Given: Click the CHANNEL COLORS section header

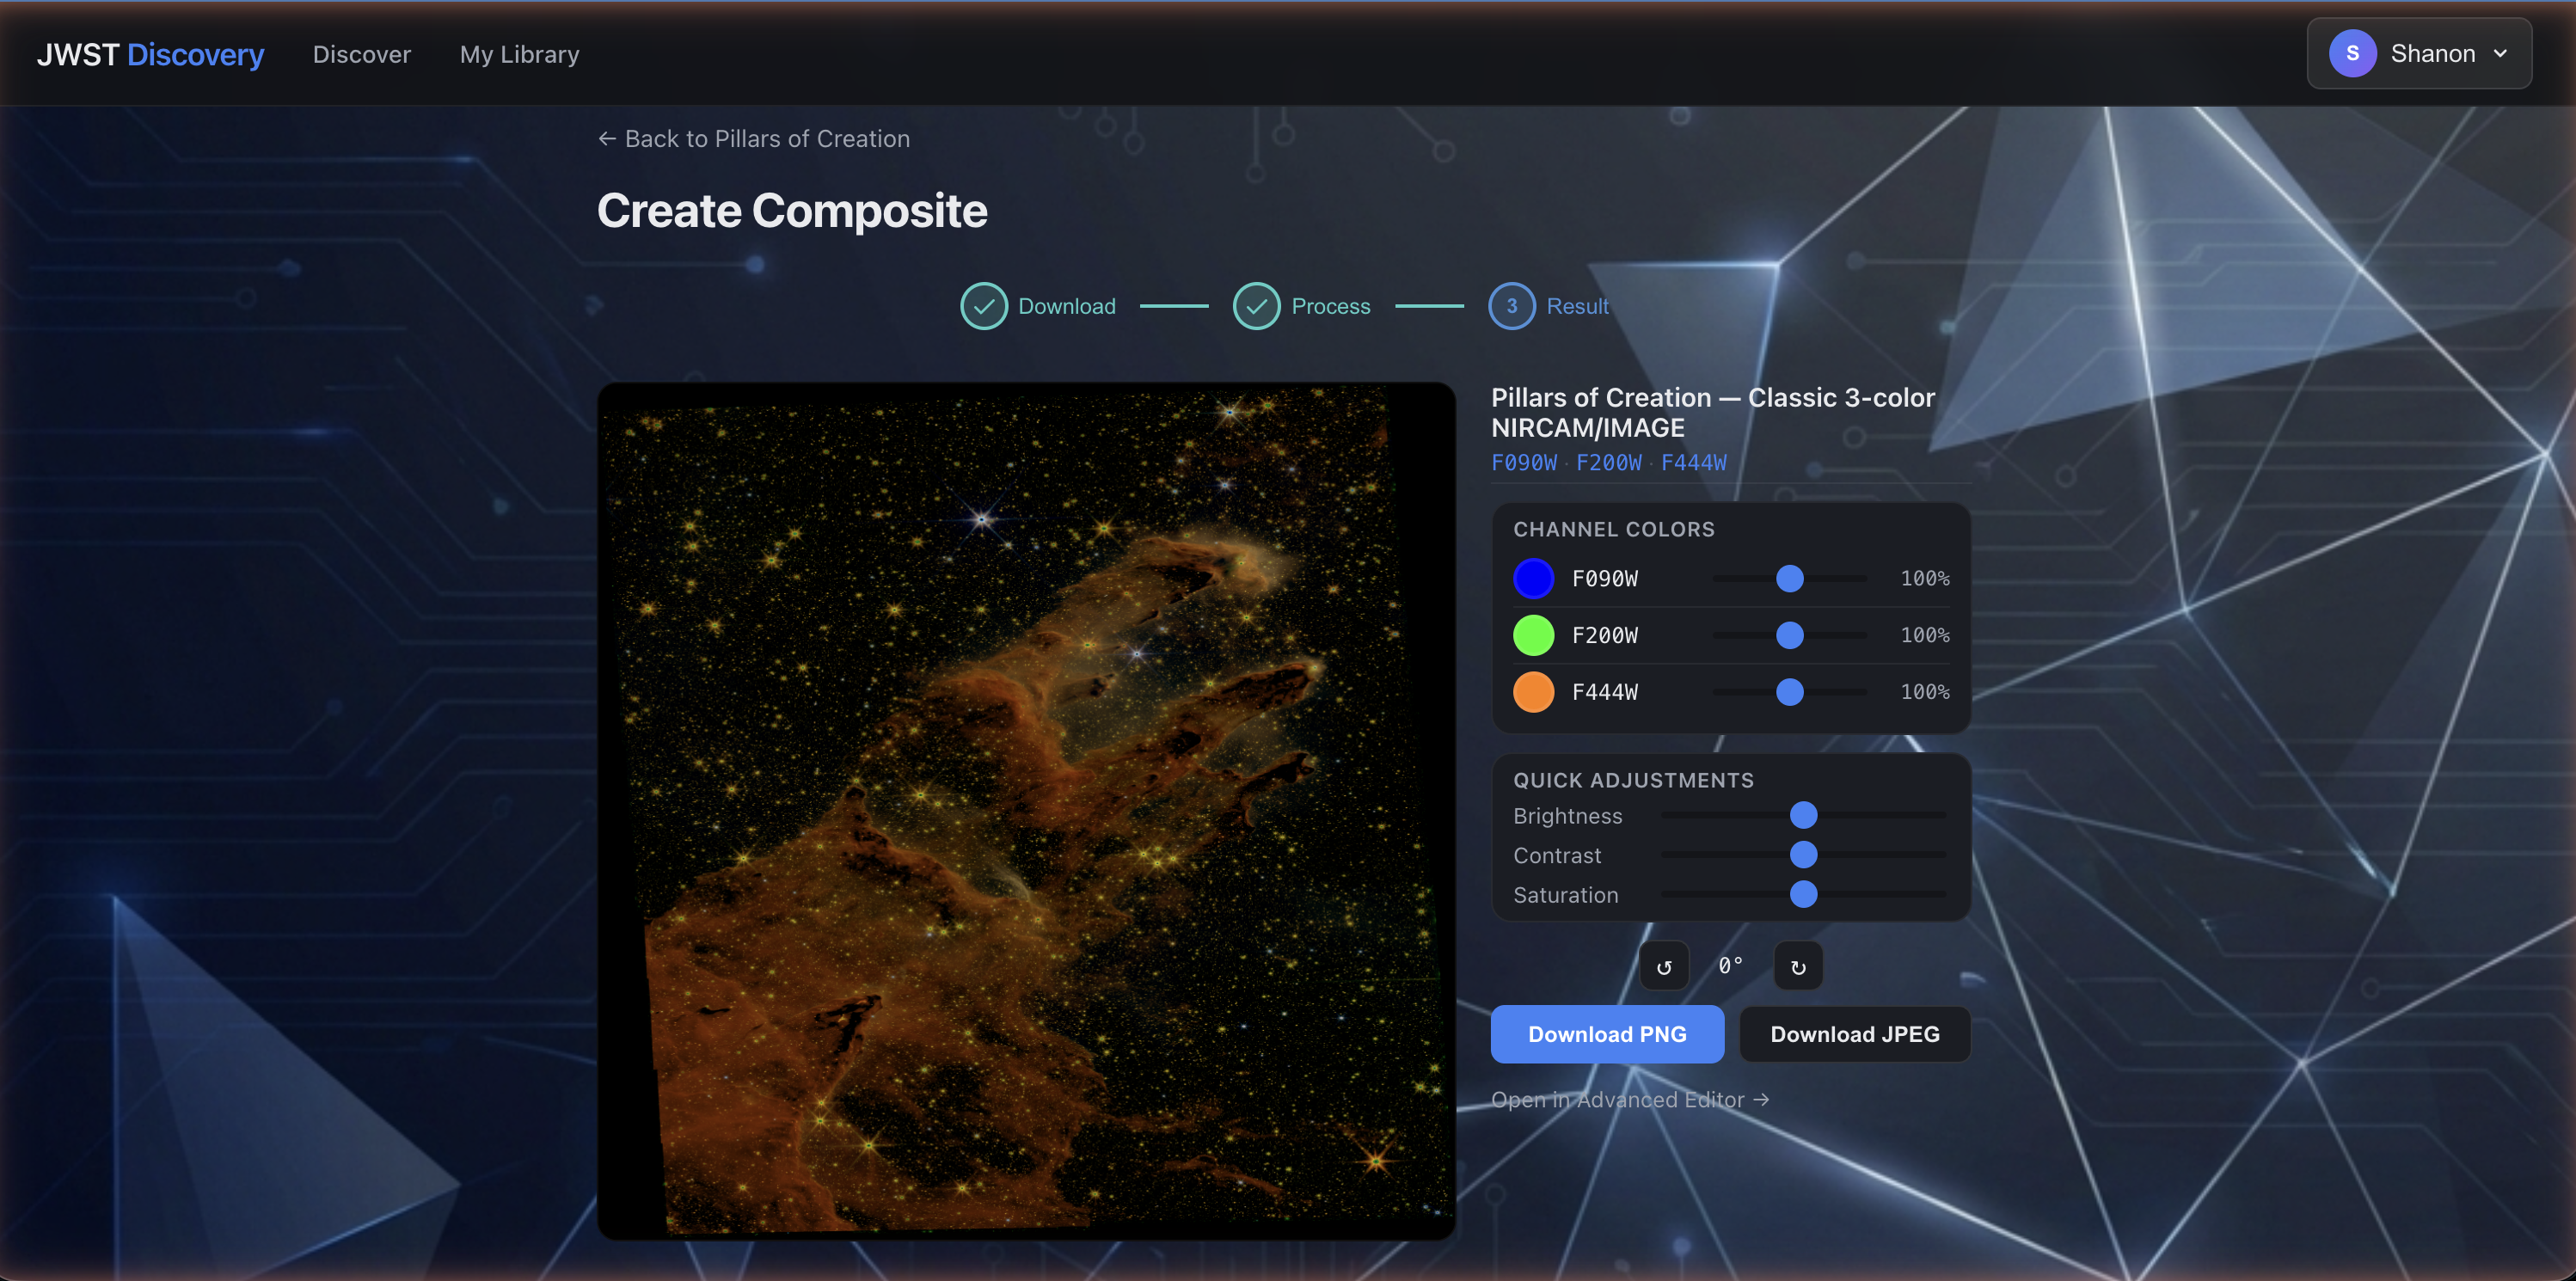Looking at the screenshot, I should coord(1614,529).
